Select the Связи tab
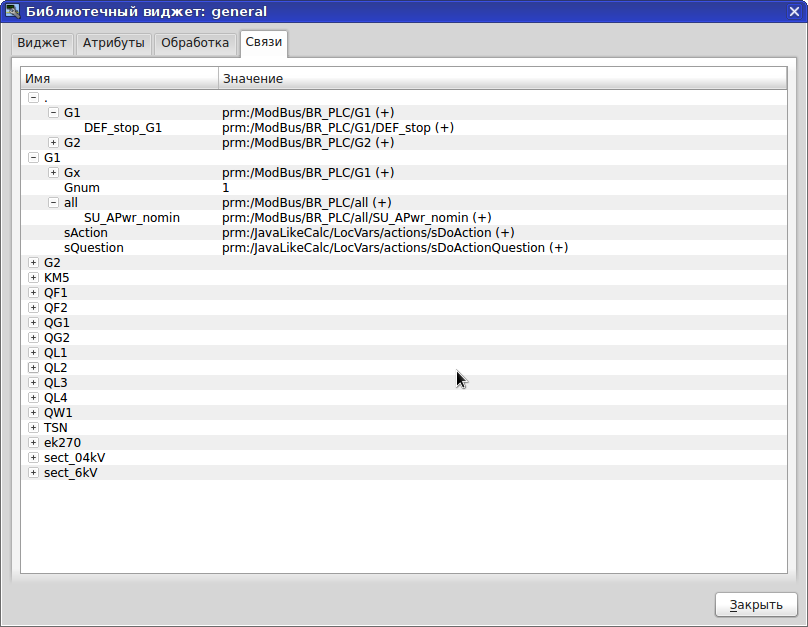 [x=264, y=42]
